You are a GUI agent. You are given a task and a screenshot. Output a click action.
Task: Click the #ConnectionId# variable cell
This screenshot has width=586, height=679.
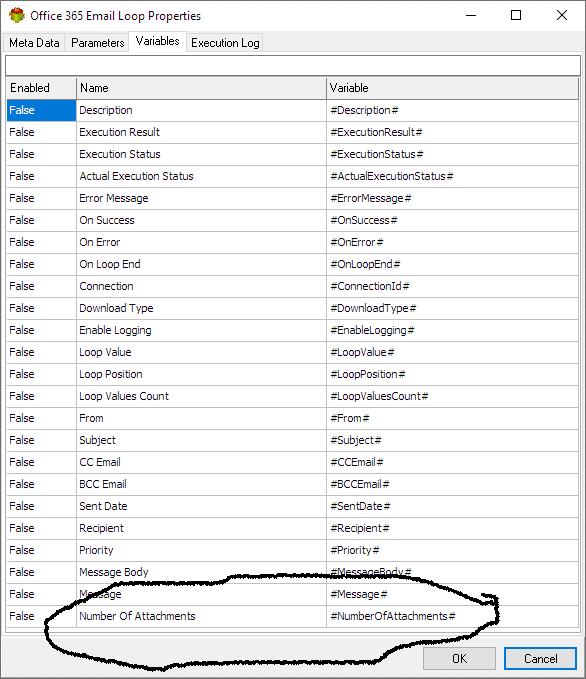click(453, 286)
